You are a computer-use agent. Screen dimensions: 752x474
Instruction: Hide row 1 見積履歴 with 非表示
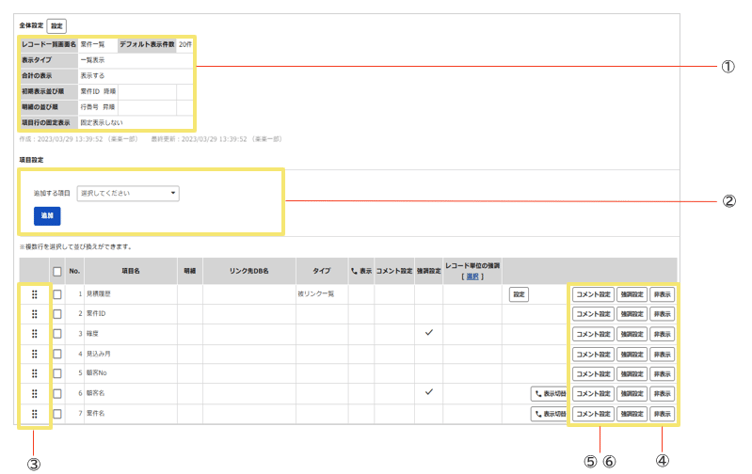point(662,295)
